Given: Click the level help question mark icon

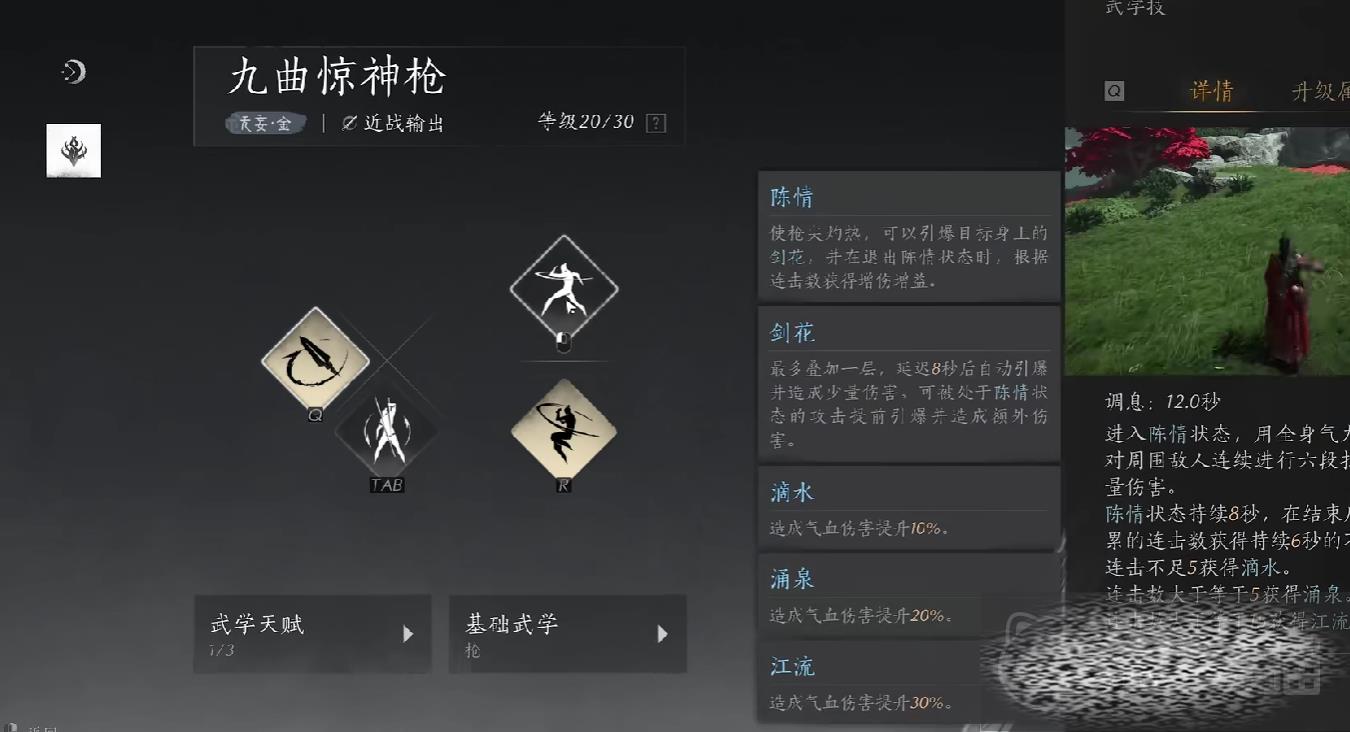Looking at the screenshot, I should (x=656, y=123).
